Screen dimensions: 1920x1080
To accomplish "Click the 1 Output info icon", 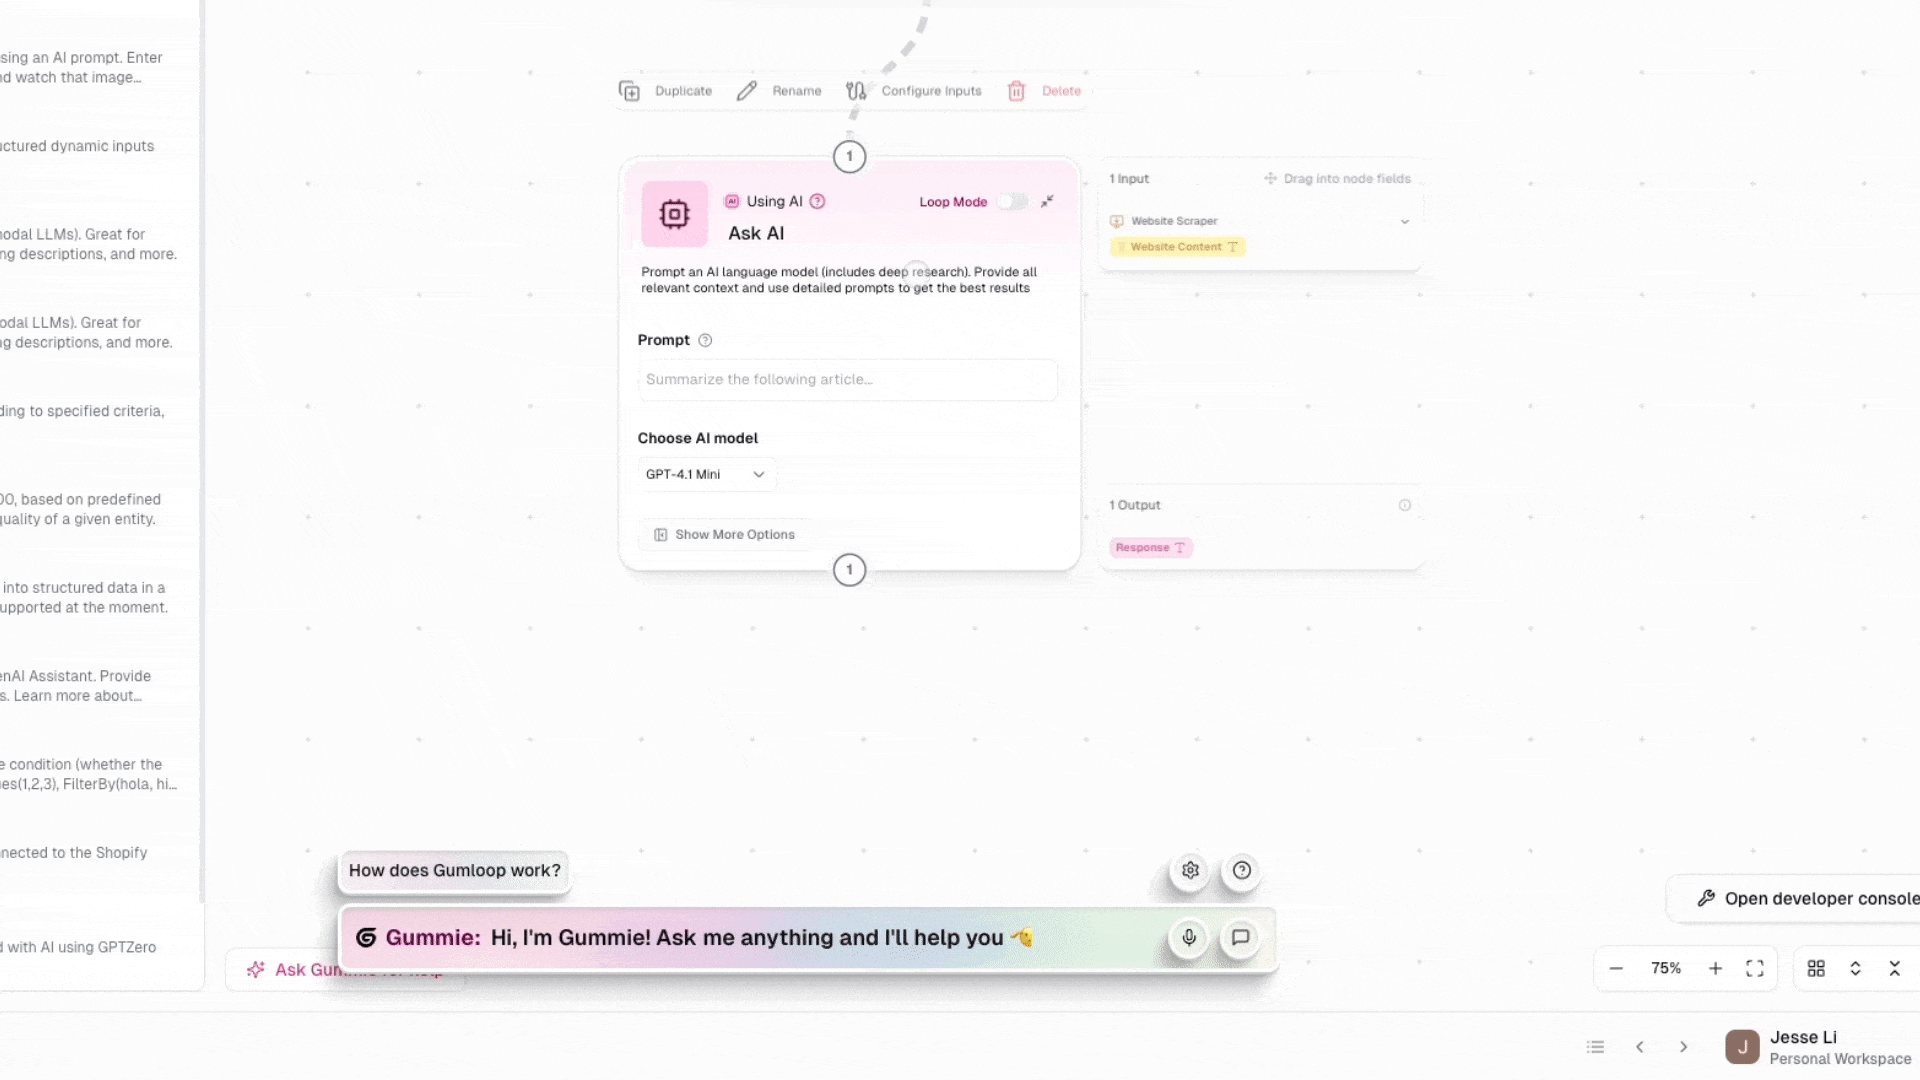I will tap(1404, 505).
